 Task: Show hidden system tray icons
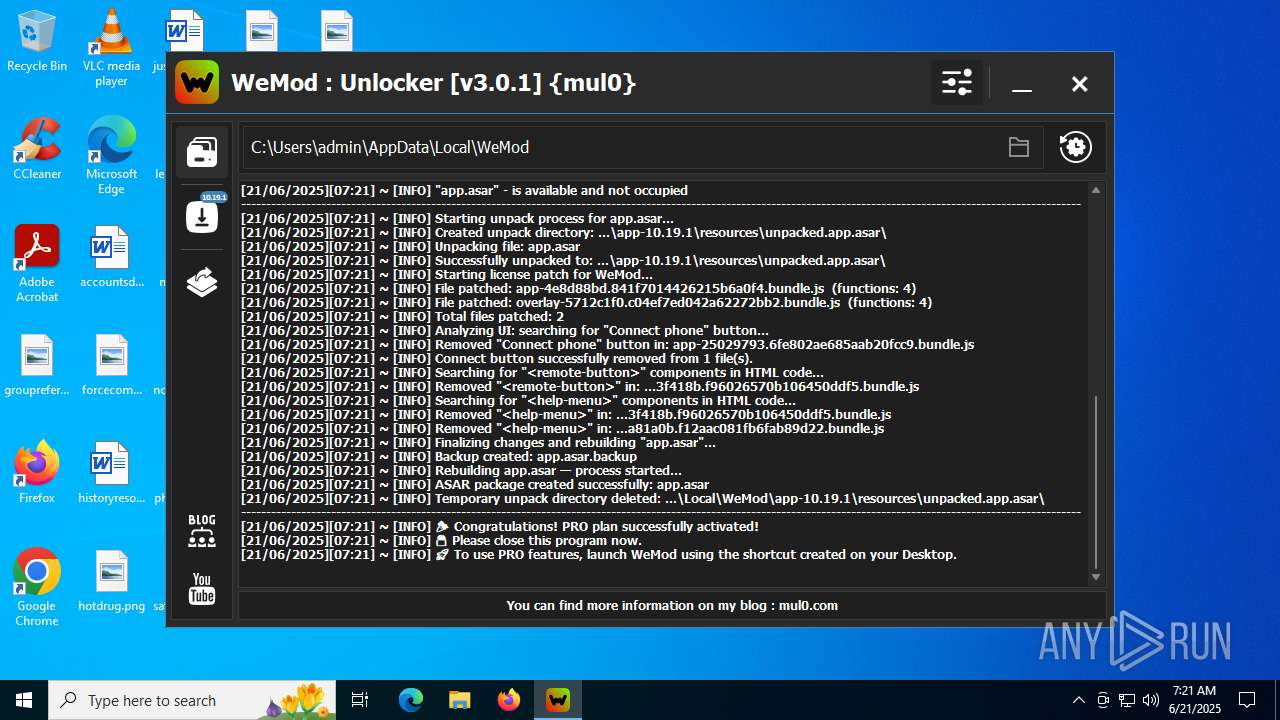coord(1078,700)
